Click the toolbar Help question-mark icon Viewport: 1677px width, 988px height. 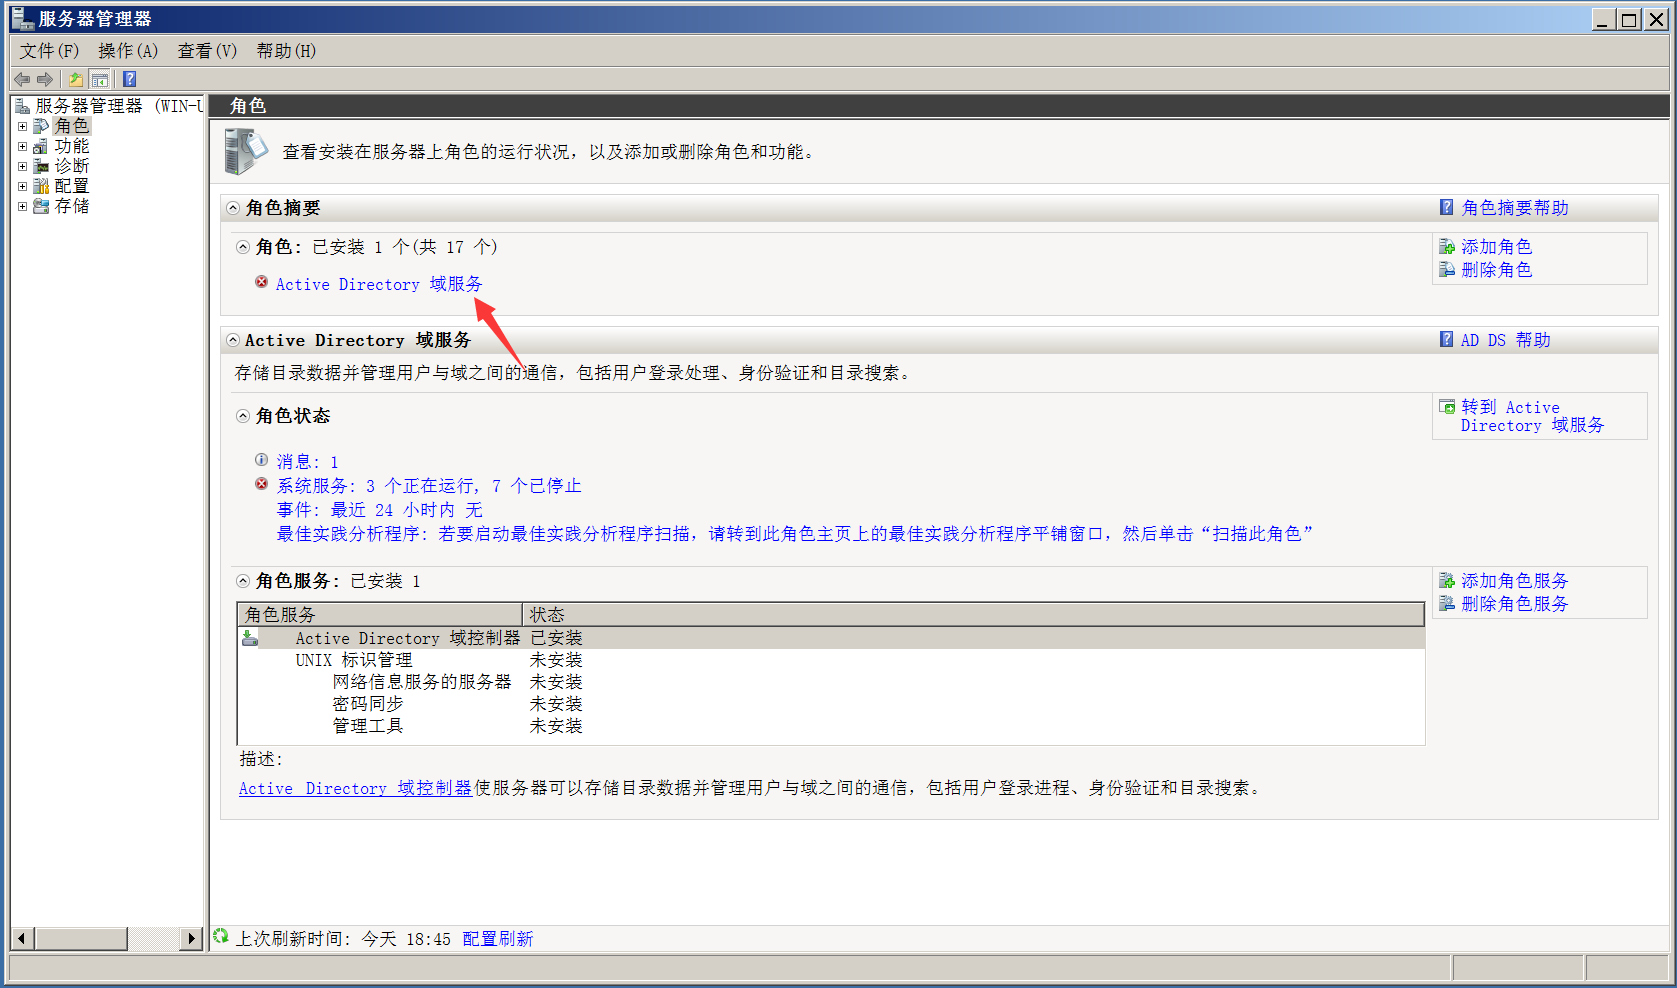129,79
